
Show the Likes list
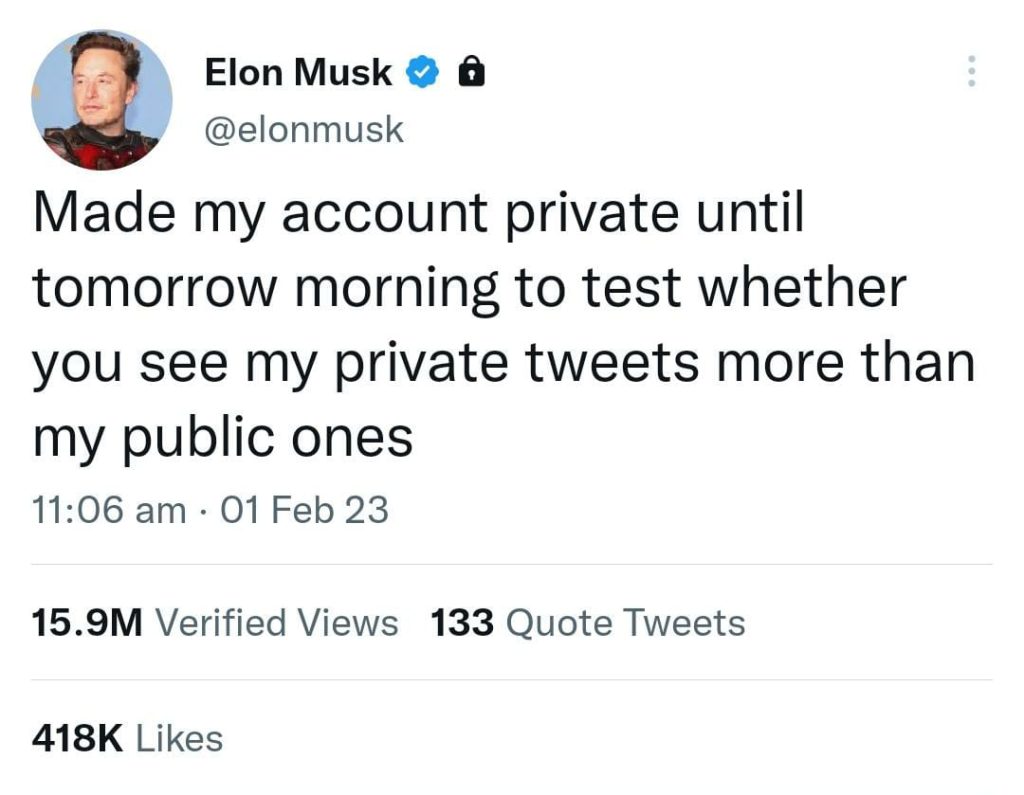pos(180,738)
